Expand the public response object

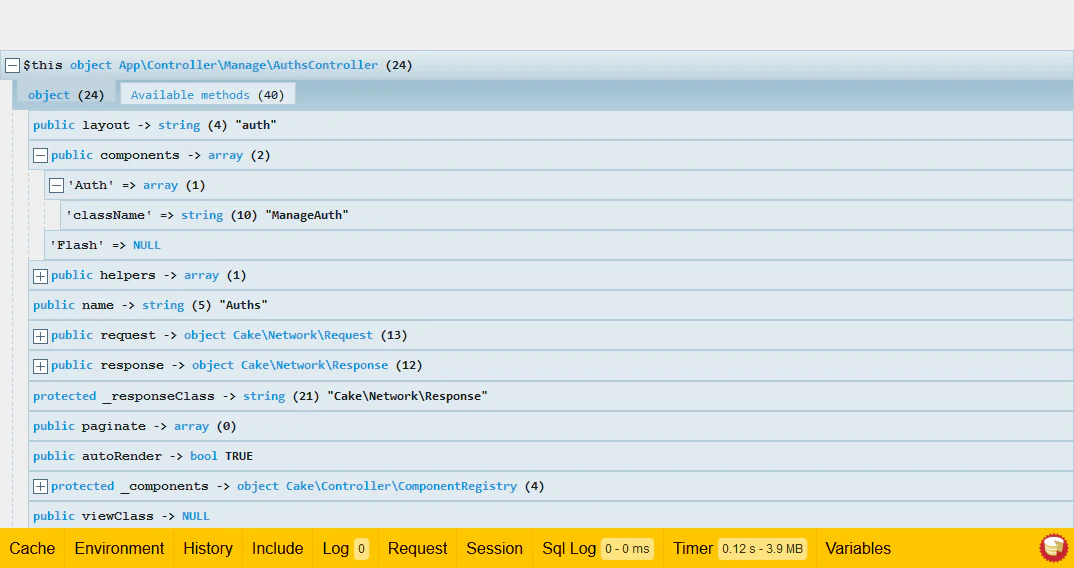(40, 366)
